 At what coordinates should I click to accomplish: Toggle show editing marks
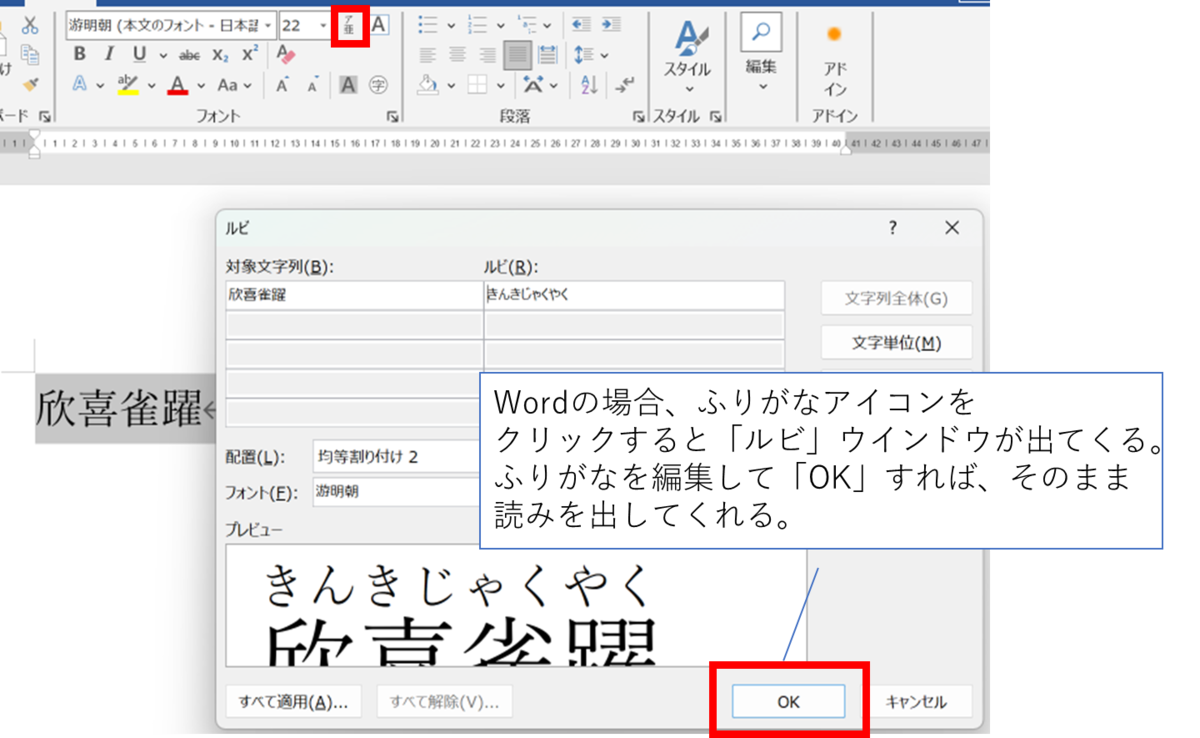tap(626, 86)
